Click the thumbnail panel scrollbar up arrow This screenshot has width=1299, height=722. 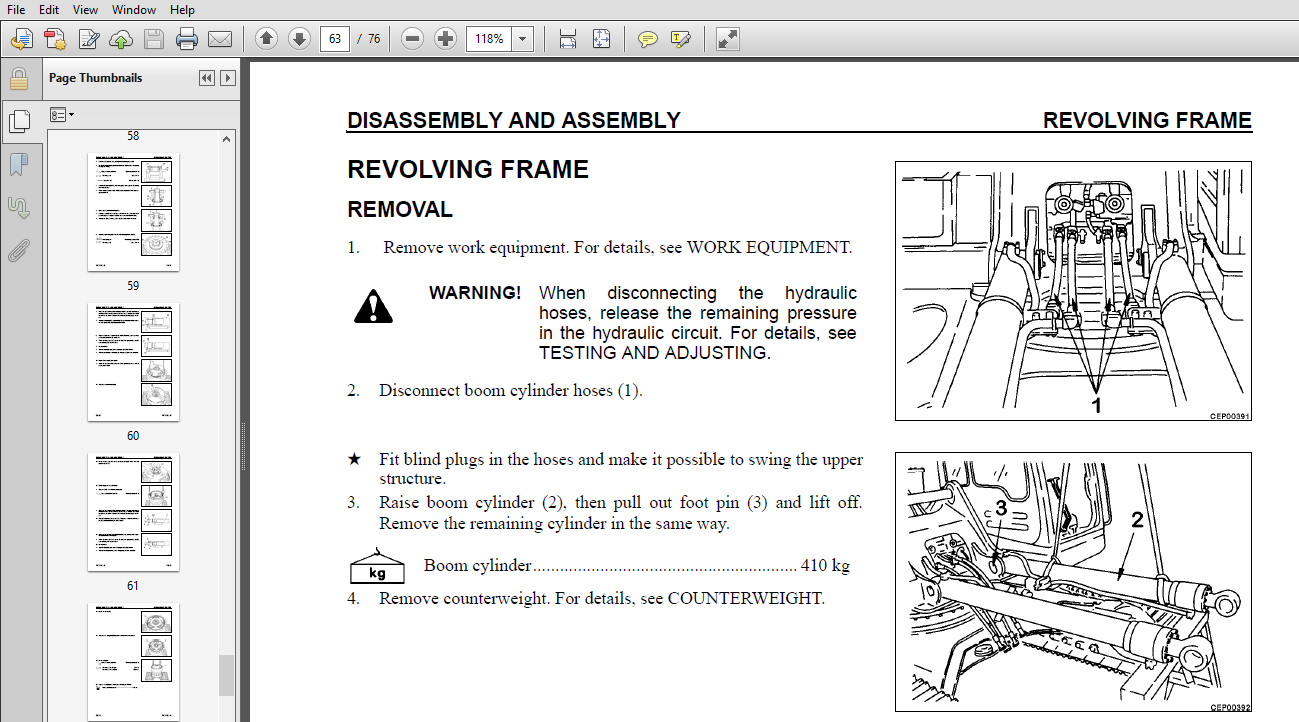[x=227, y=139]
